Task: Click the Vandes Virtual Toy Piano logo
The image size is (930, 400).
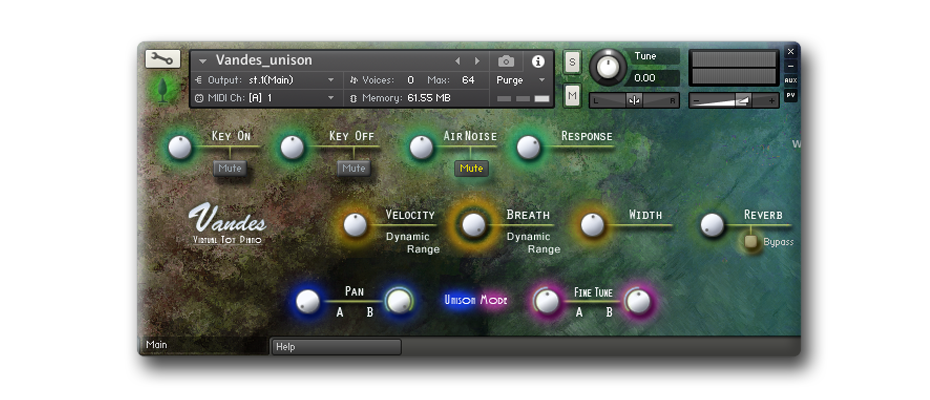Action: [227, 224]
